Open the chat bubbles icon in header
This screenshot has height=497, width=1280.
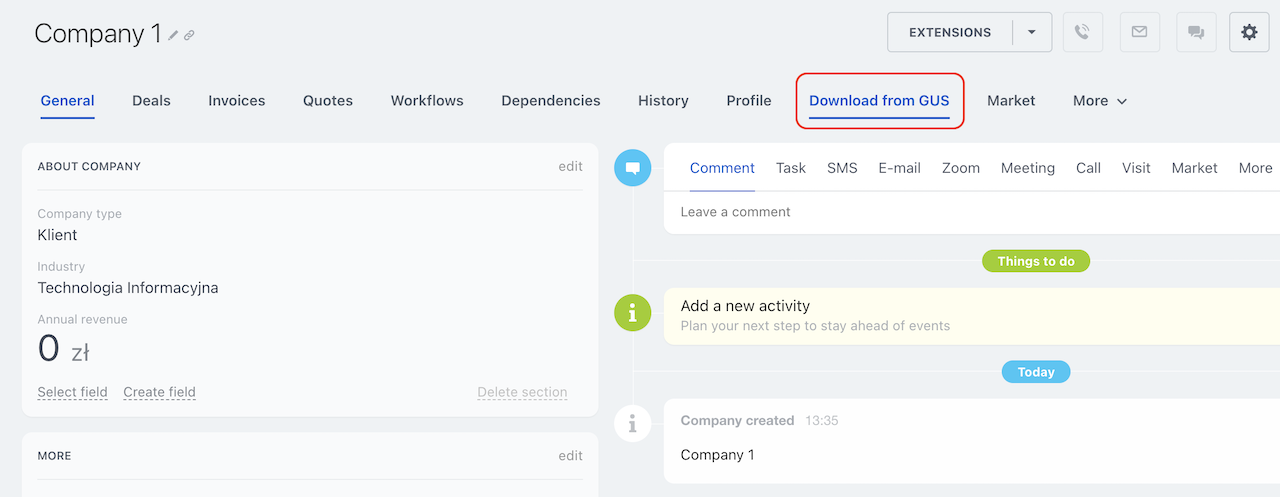(1195, 32)
